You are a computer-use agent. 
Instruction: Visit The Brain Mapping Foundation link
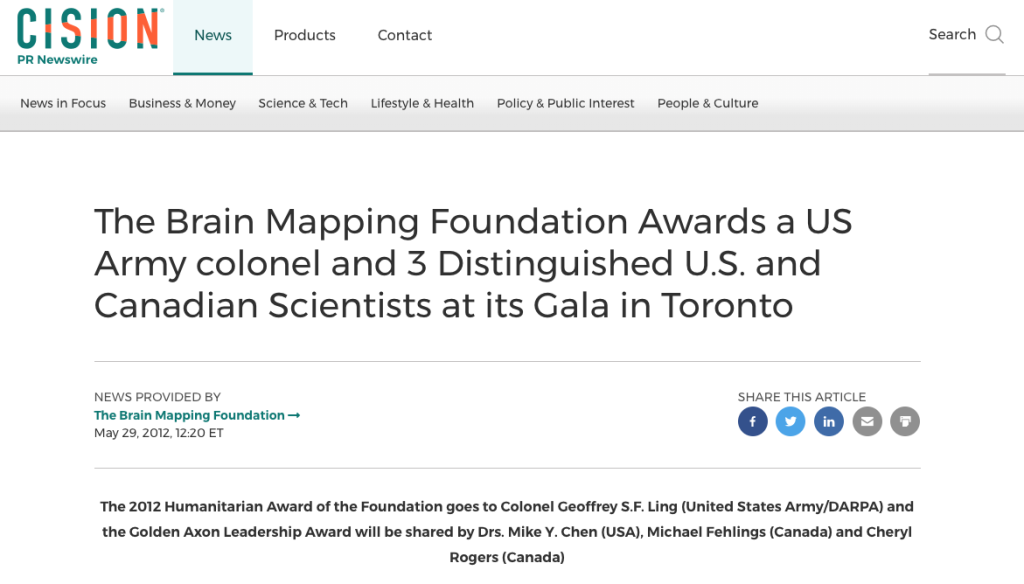click(189, 415)
